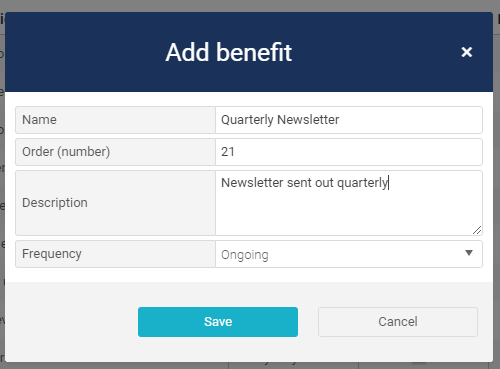500x369 pixels.
Task: Click the Frequency dropdown arrow
Action: coord(469,253)
